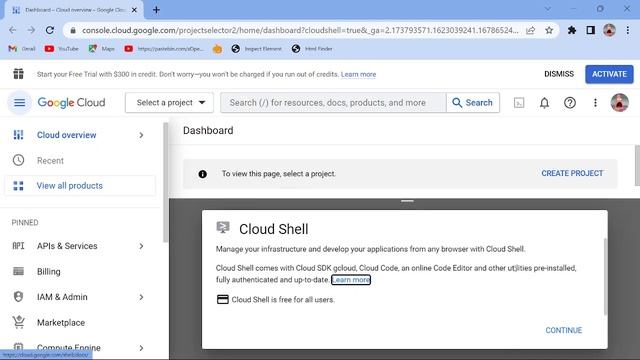
Task: Open Chrome's three-dot menu
Action: (628, 30)
